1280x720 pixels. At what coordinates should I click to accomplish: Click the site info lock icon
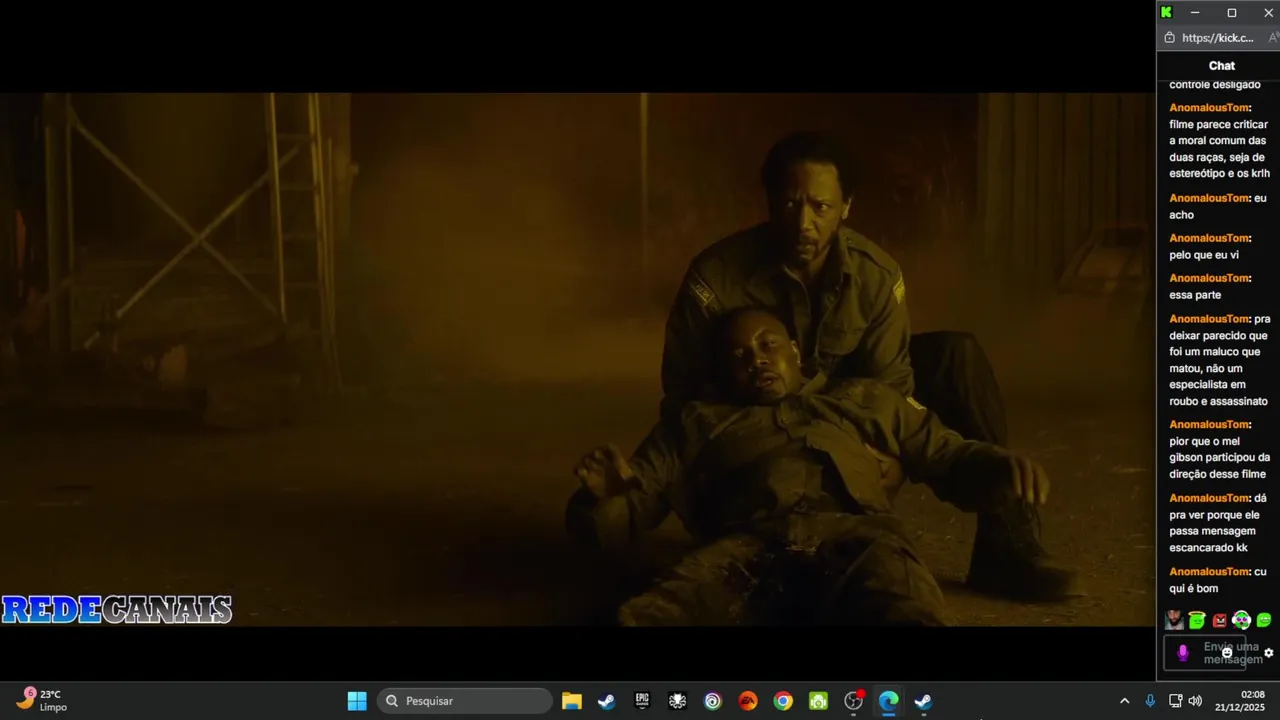[1170, 38]
